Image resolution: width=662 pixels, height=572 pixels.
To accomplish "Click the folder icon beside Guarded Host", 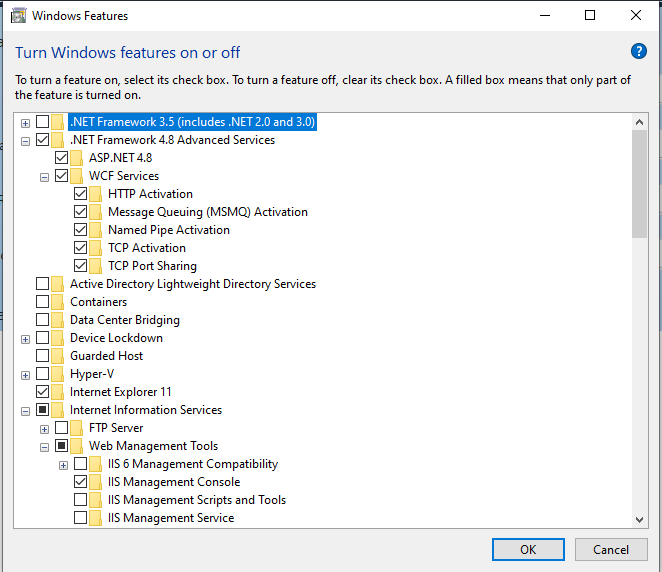I will [x=58, y=356].
